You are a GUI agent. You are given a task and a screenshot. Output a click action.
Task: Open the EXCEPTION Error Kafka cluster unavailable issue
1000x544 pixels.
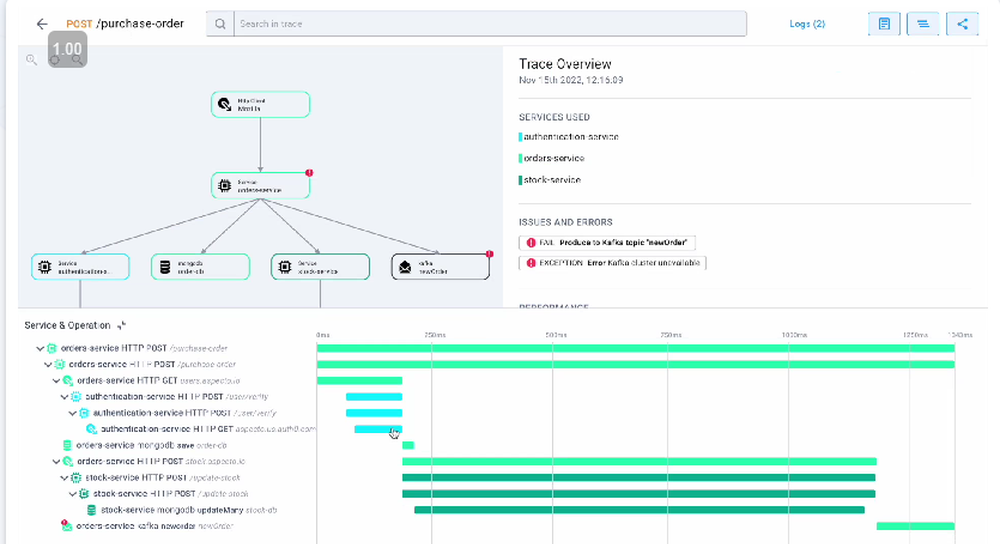click(612, 263)
